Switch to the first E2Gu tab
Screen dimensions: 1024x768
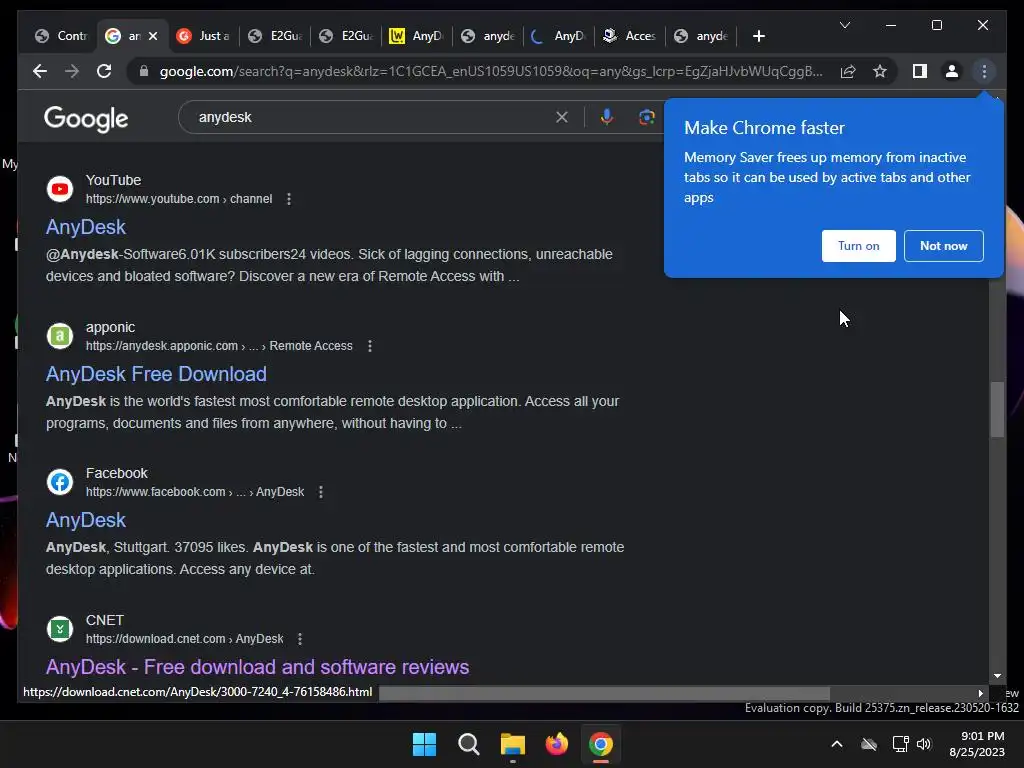pos(275,36)
